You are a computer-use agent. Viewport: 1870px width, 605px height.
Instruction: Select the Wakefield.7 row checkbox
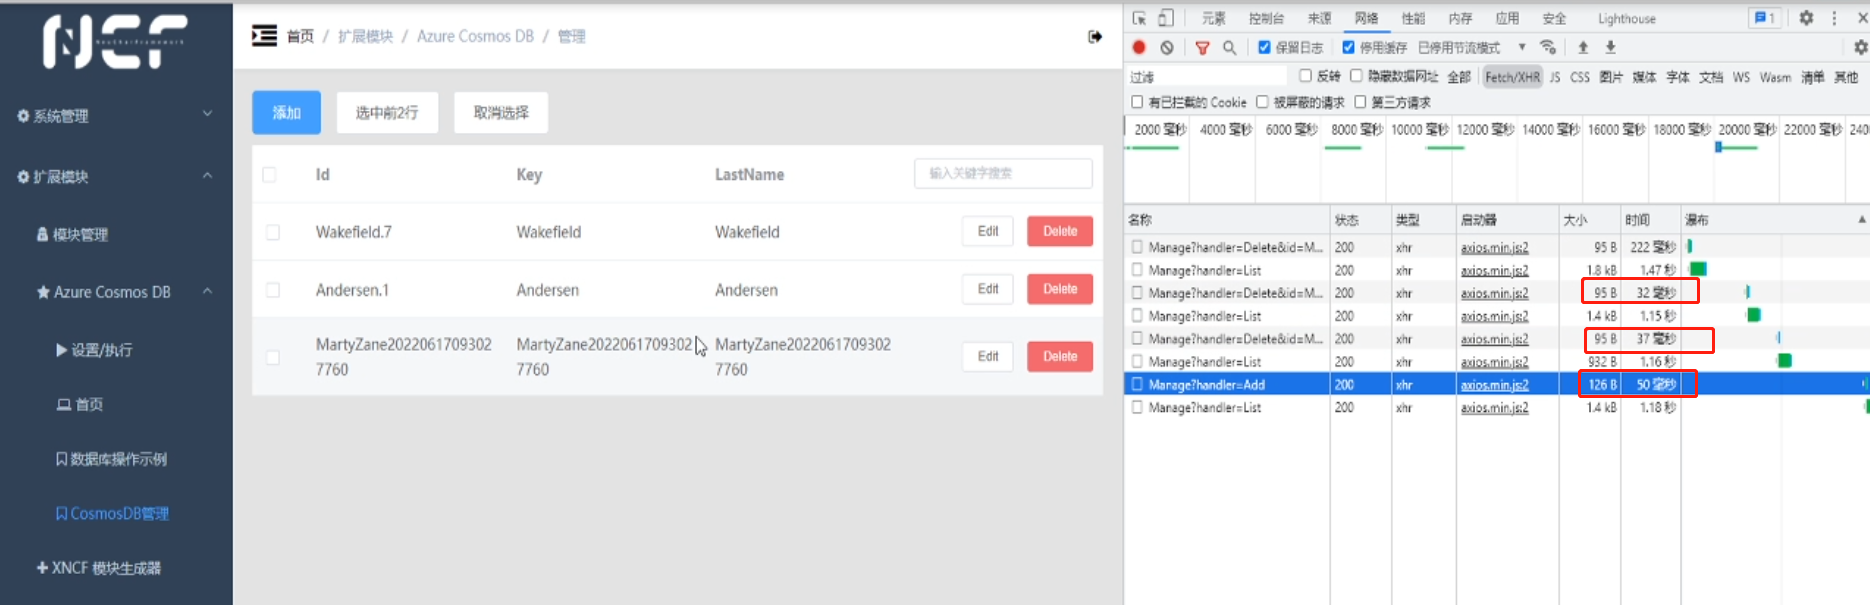click(272, 232)
